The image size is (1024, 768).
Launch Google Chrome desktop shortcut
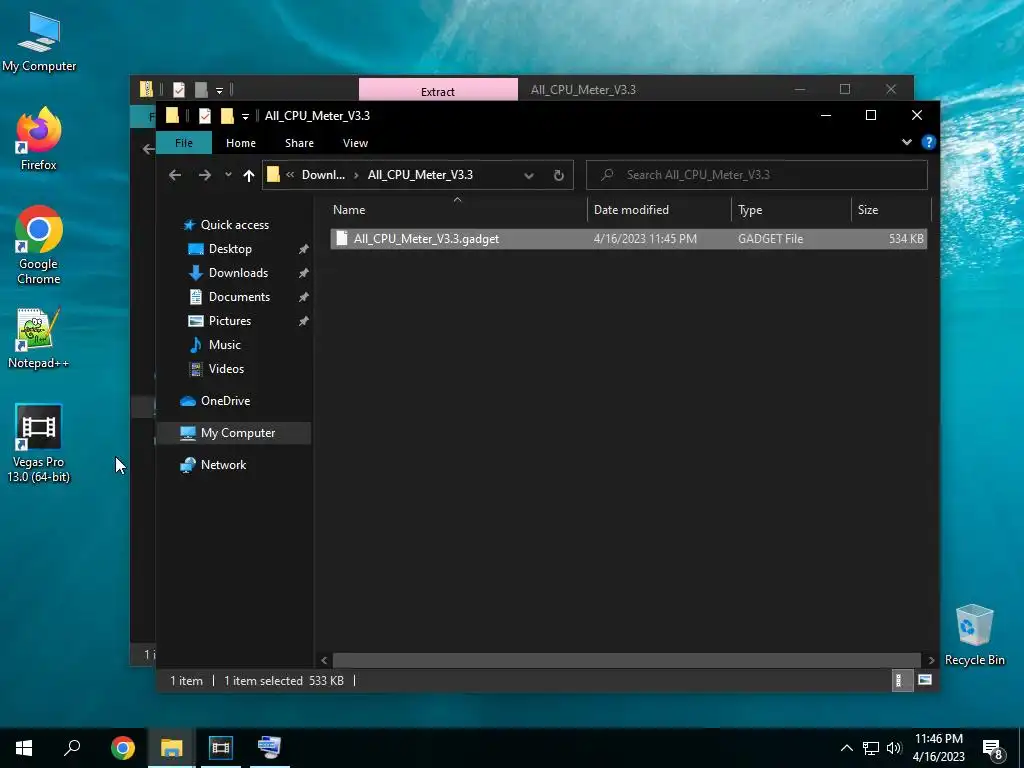click(39, 245)
